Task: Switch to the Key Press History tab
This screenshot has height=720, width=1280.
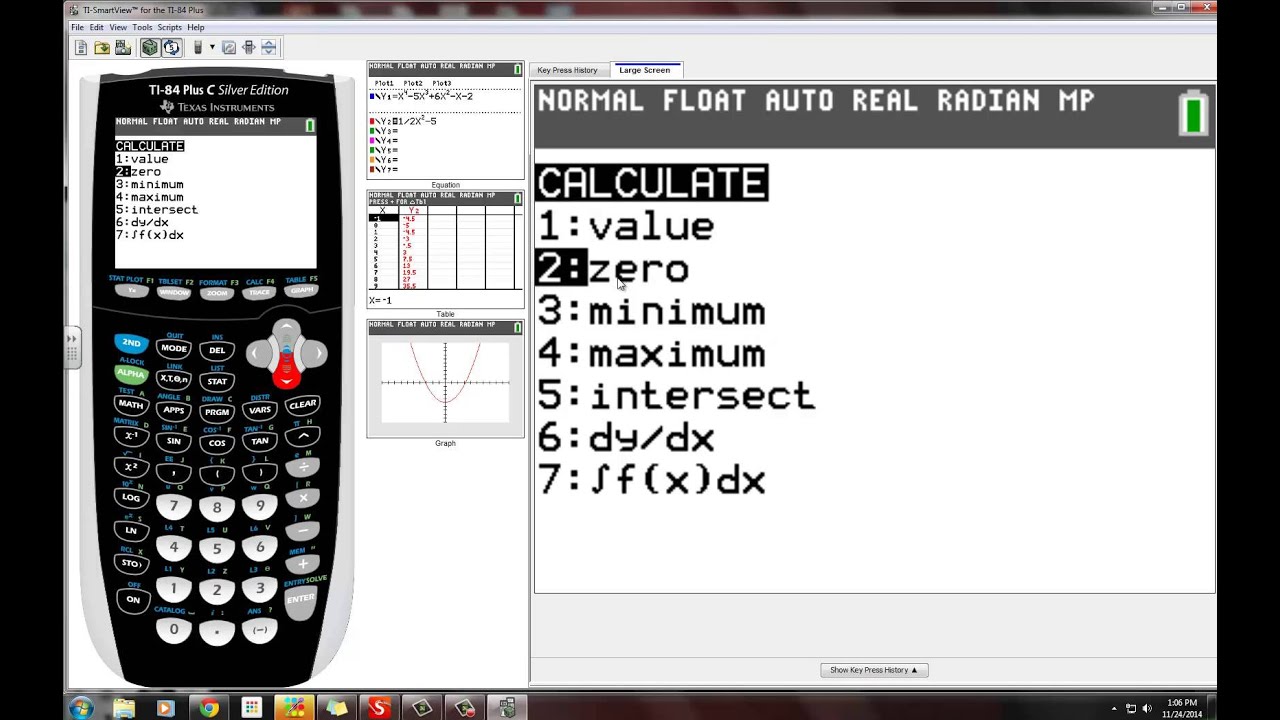Action: click(567, 70)
